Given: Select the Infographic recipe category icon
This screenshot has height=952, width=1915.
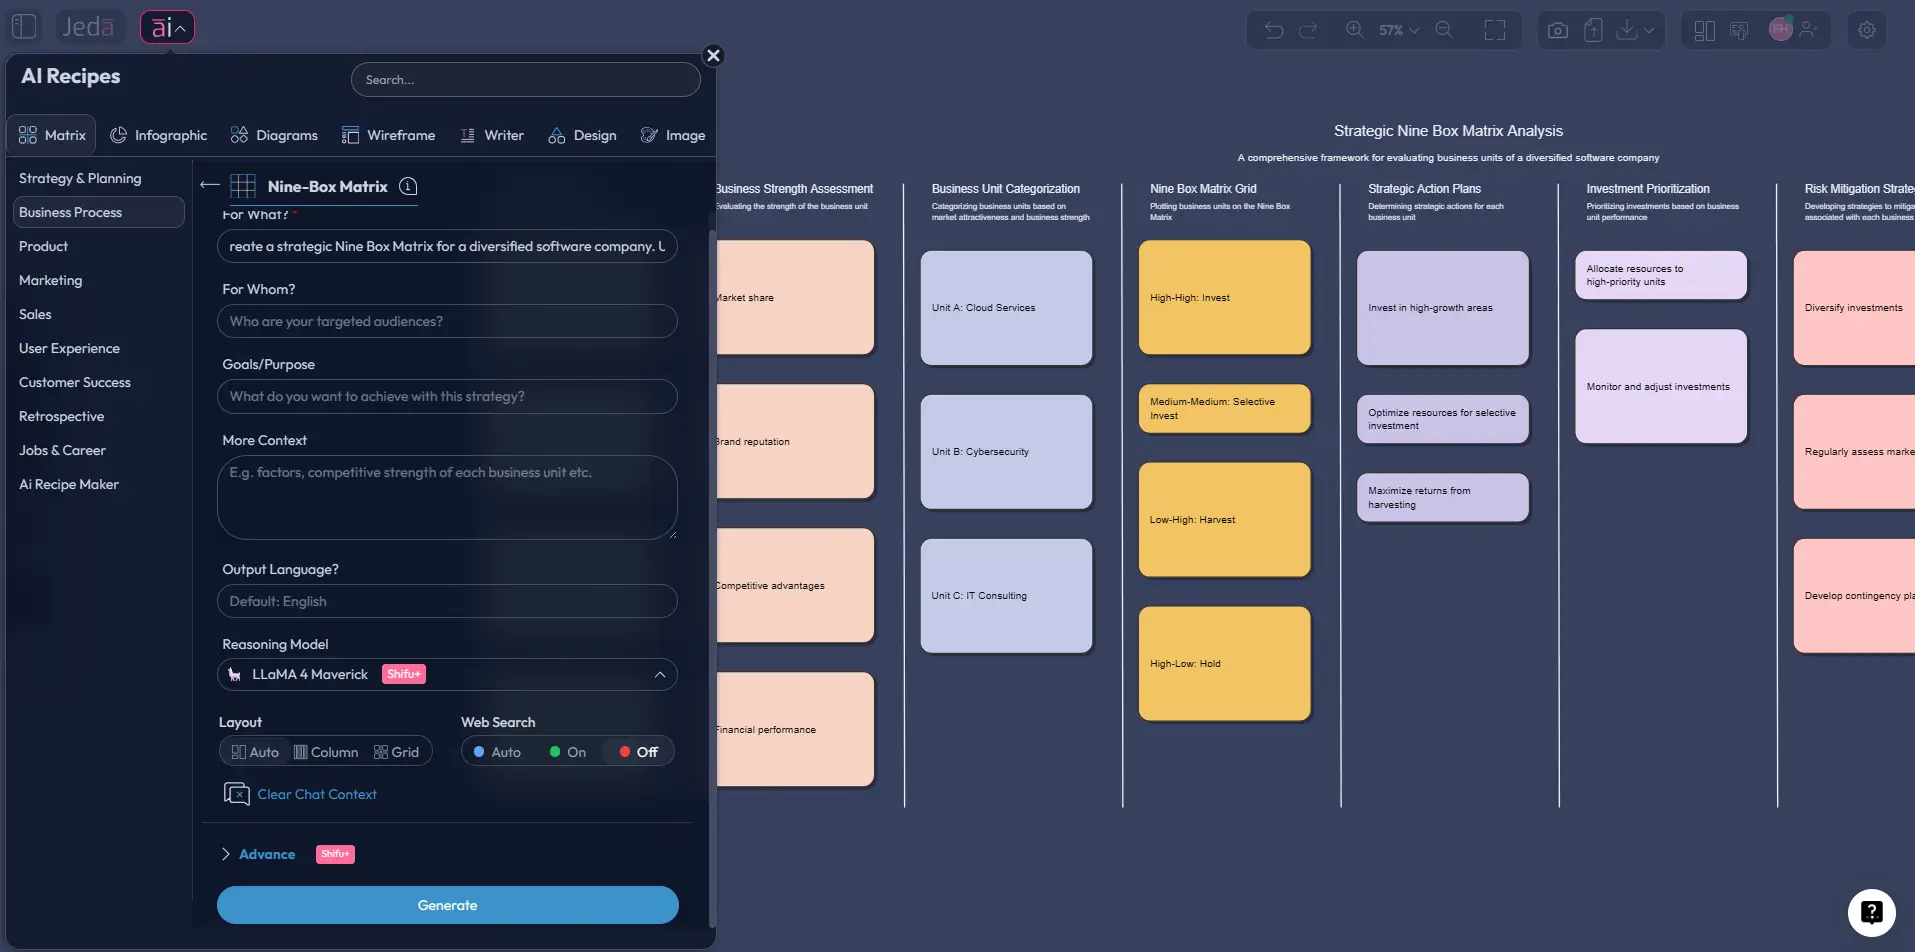Looking at the screenshot, I should pos(118,135).
